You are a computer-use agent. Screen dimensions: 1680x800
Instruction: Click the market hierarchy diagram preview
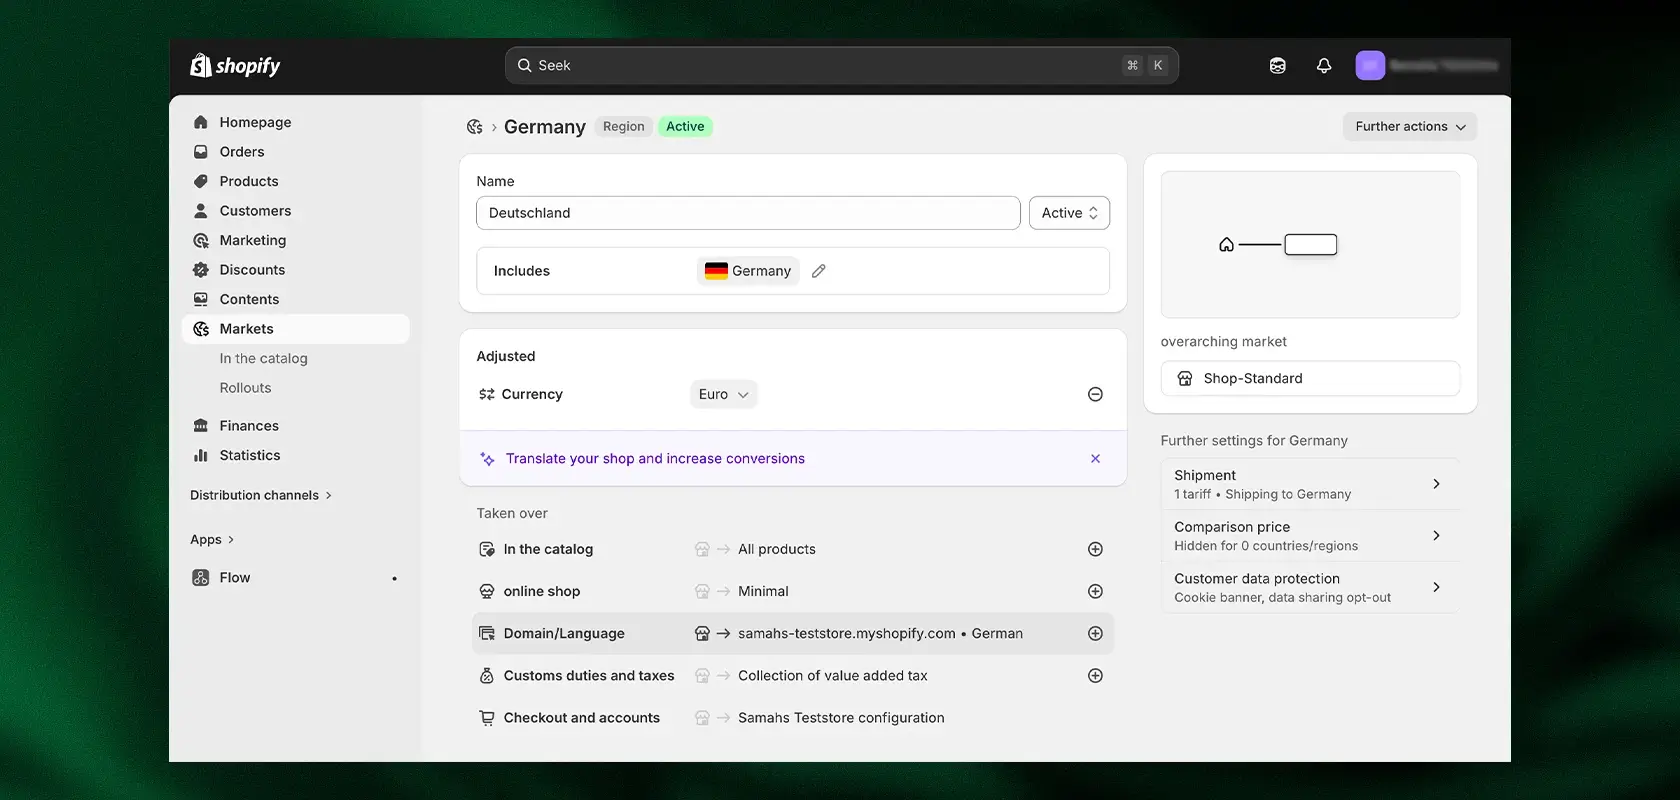[1310, 244]
